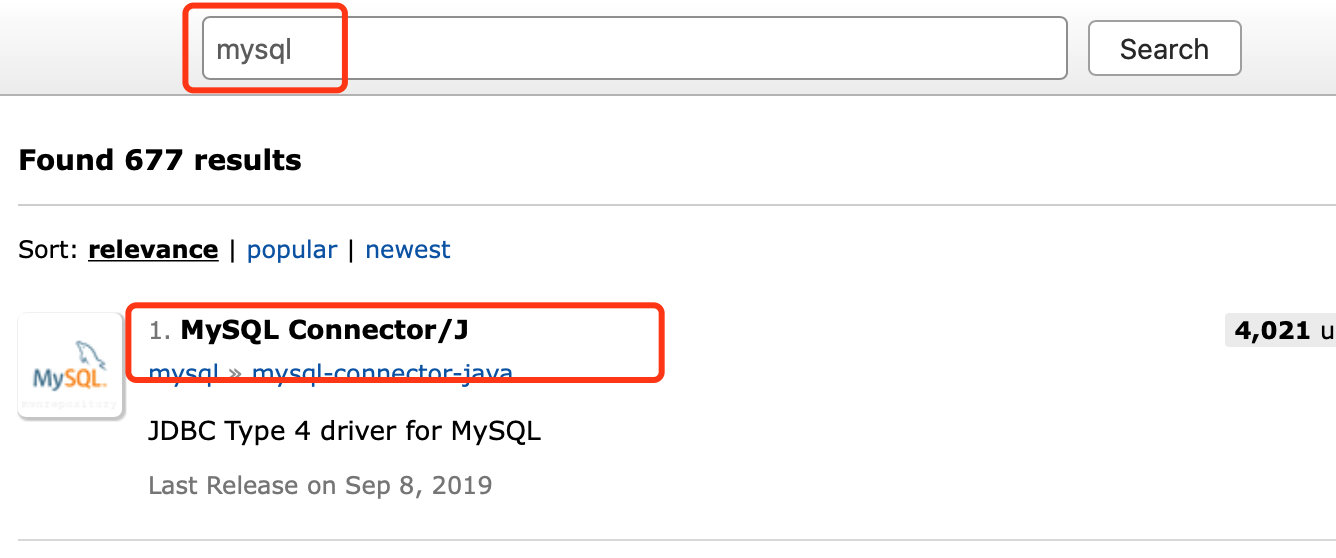This screenshot has height=558, width=1336.
Task: Focus the search box containing mysql
Action: pyautogui.click(x=634, y=48)
